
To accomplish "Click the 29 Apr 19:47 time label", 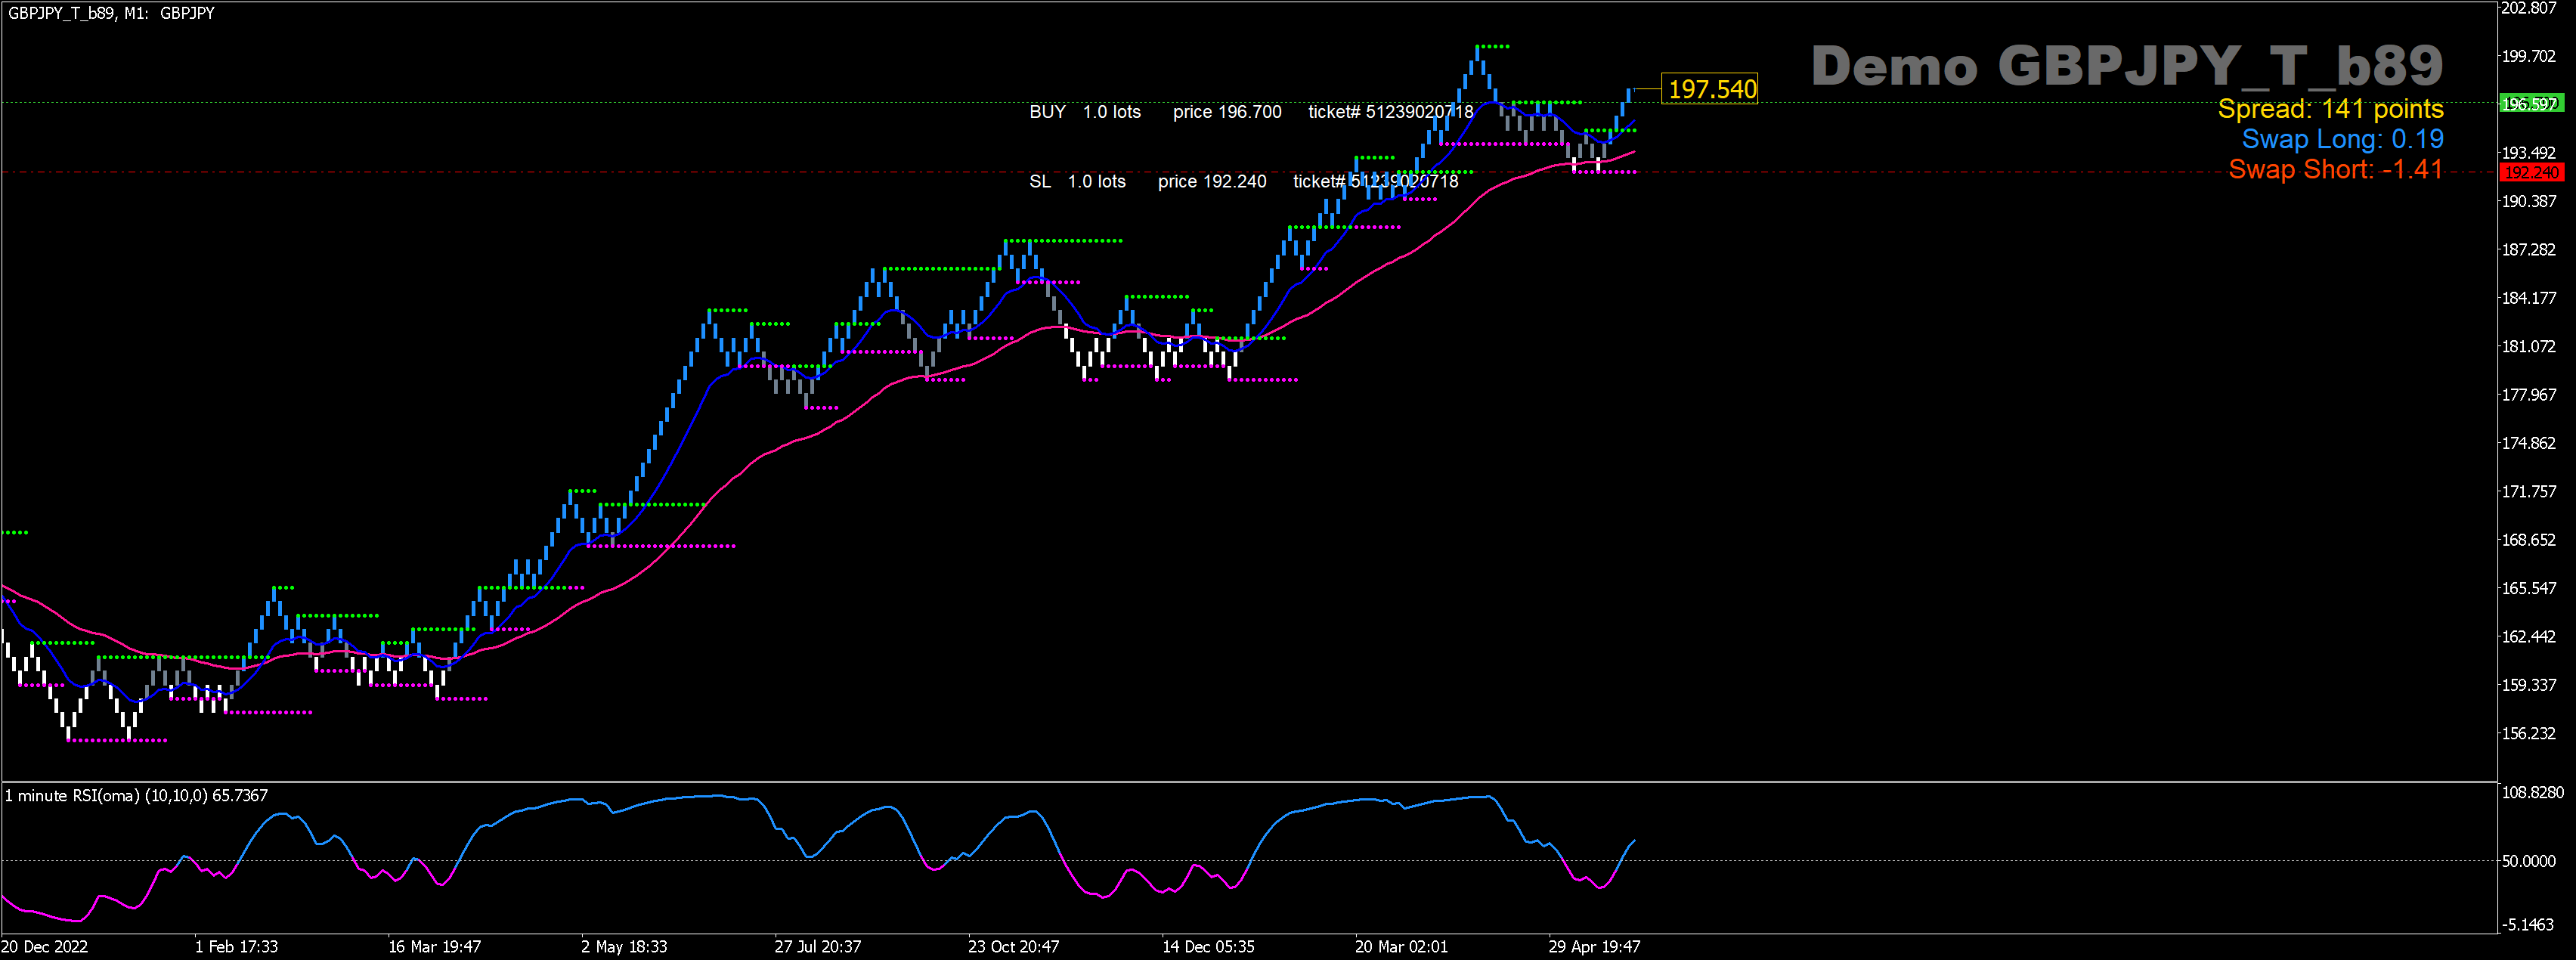I will (x=1594, y=946).
